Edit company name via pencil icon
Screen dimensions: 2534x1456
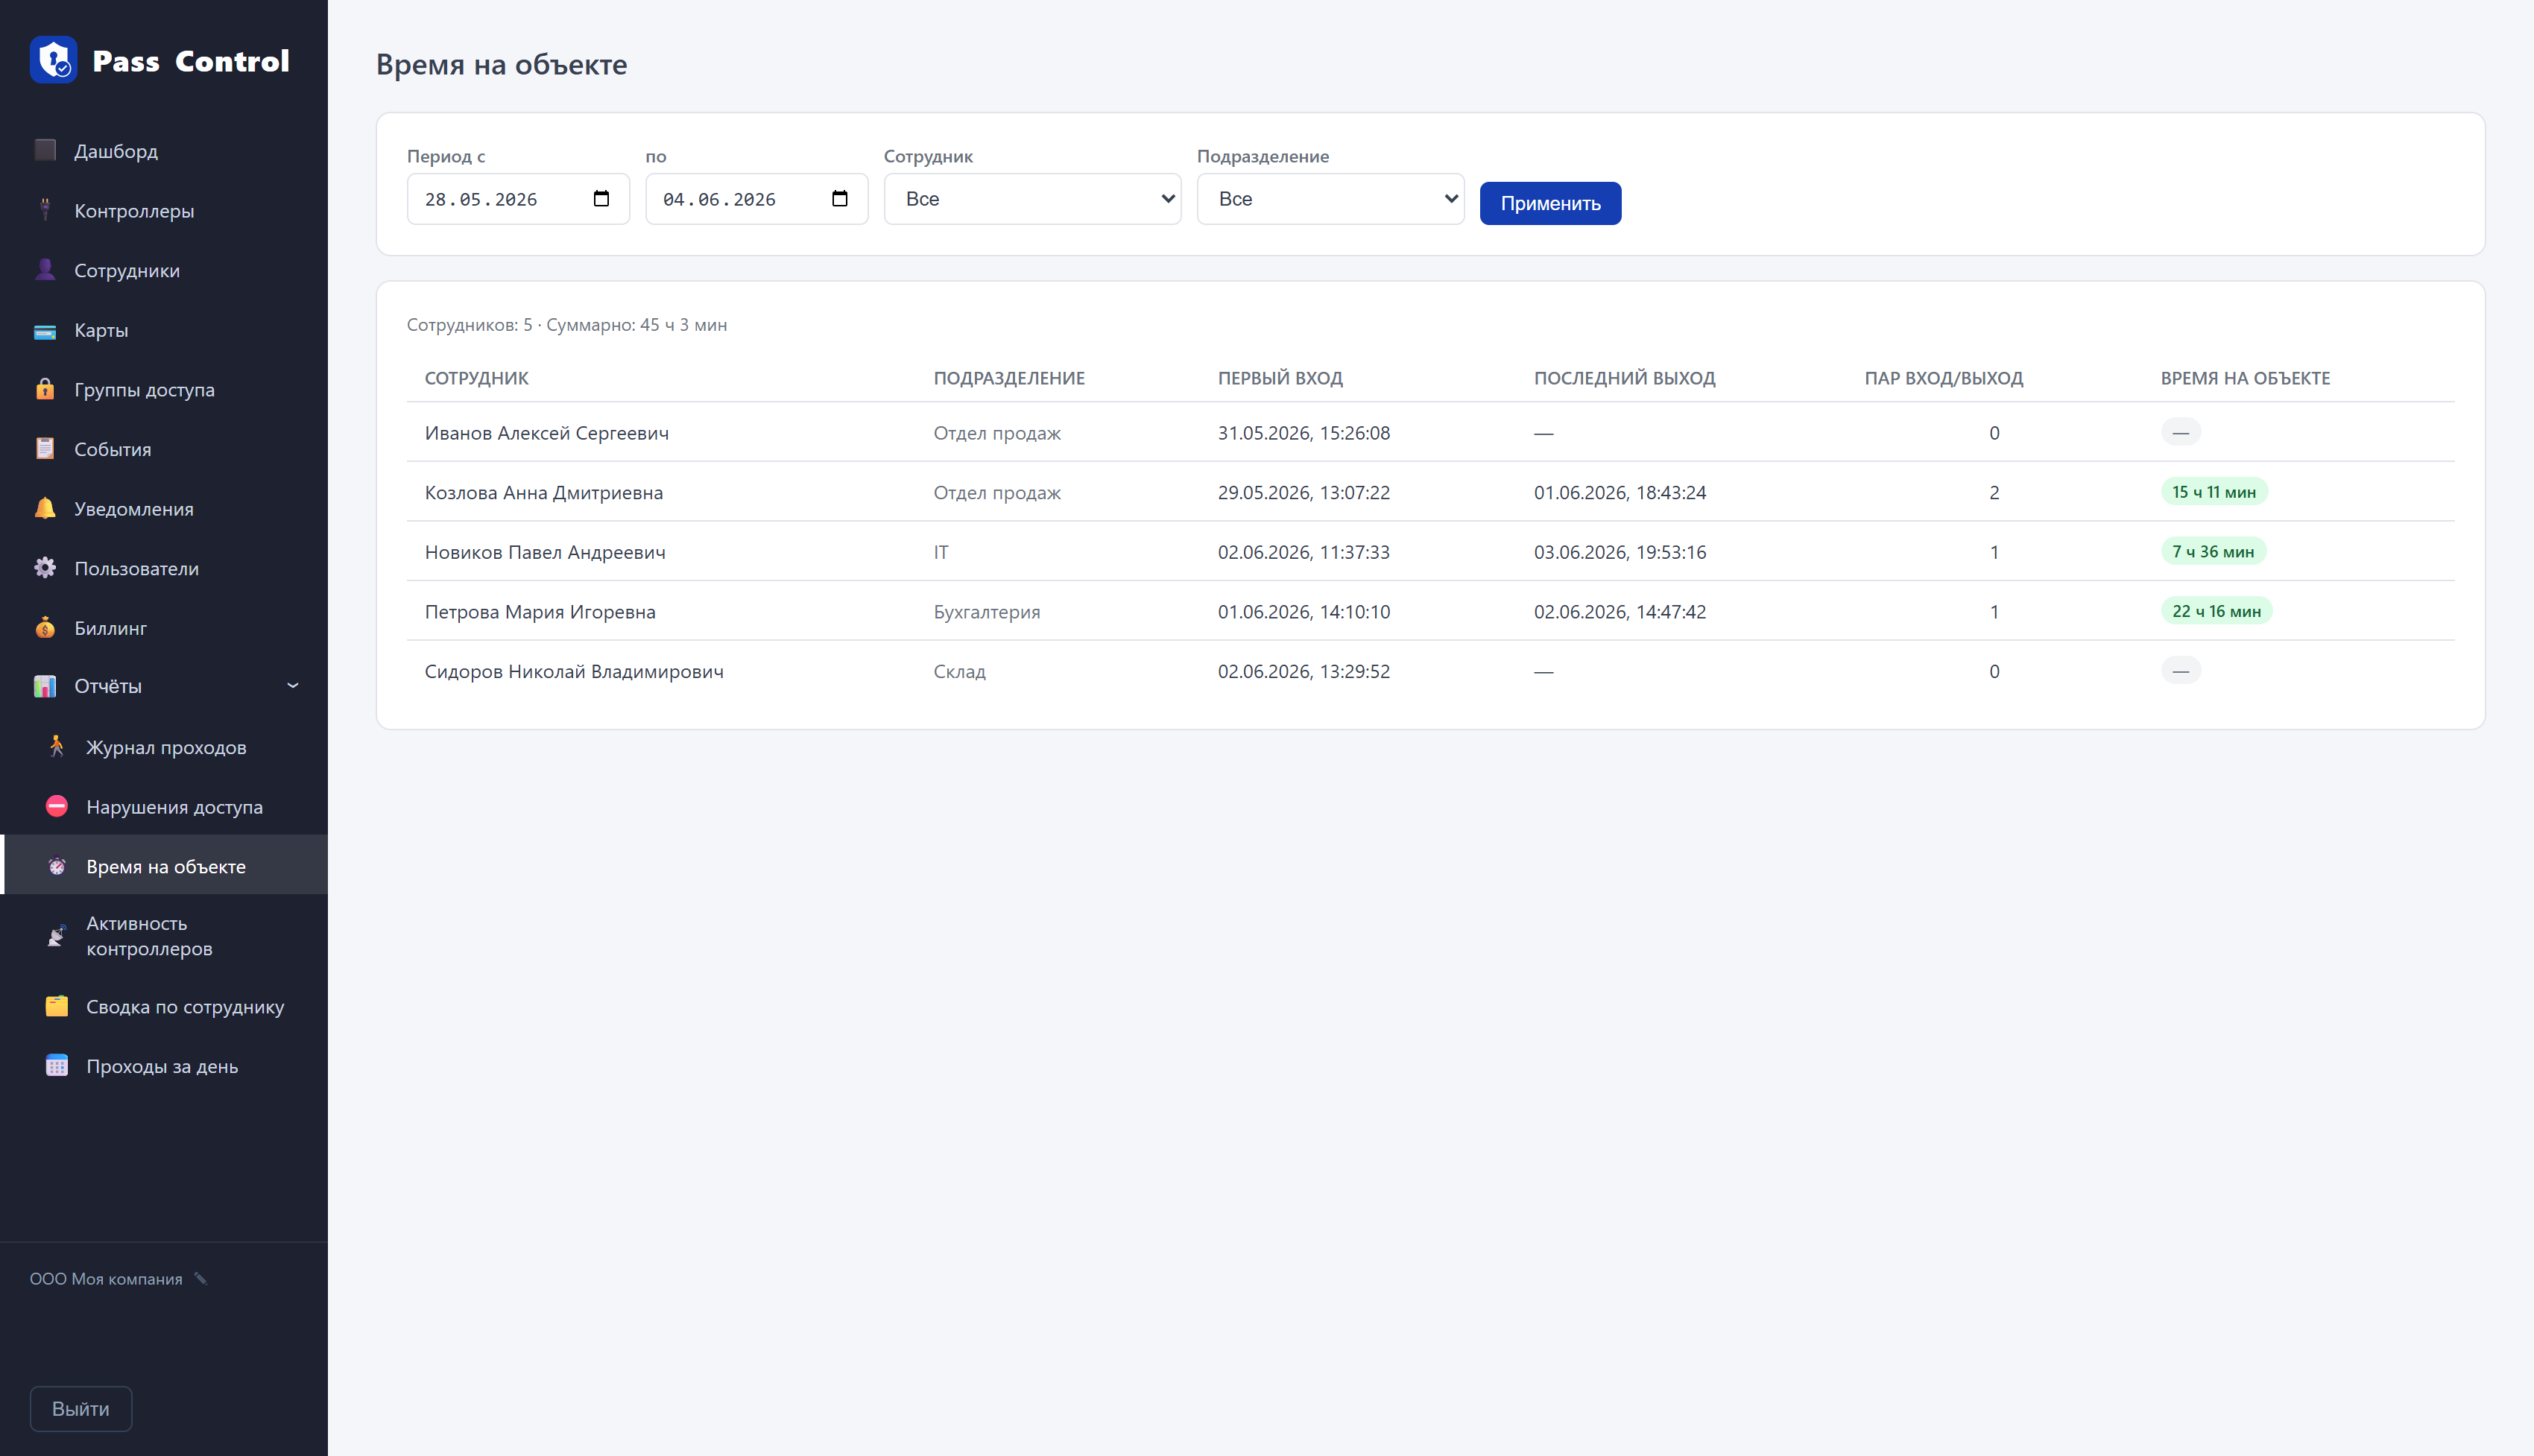click(x=201, y=1279)
